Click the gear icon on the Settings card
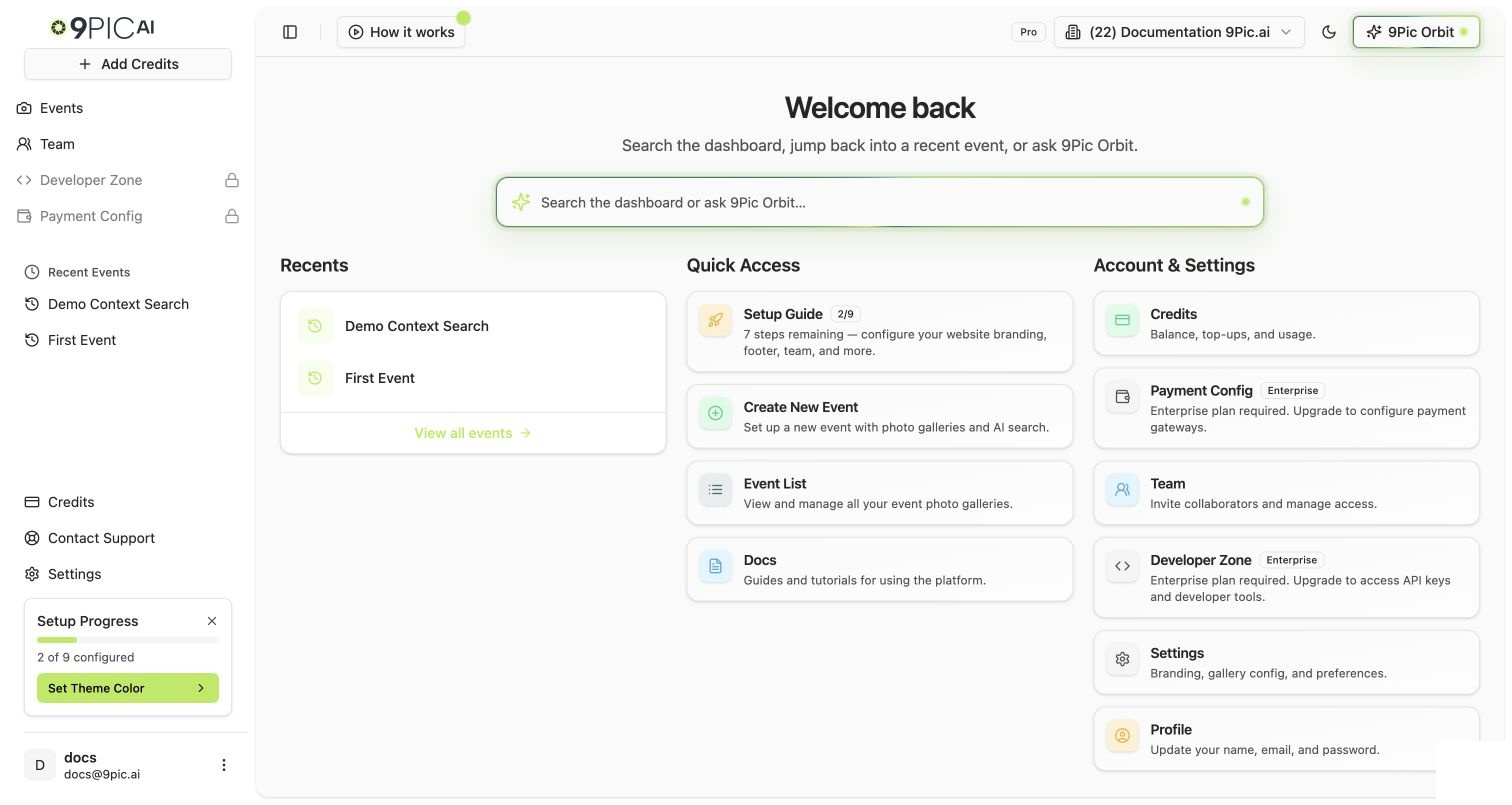 (1122, 659)
